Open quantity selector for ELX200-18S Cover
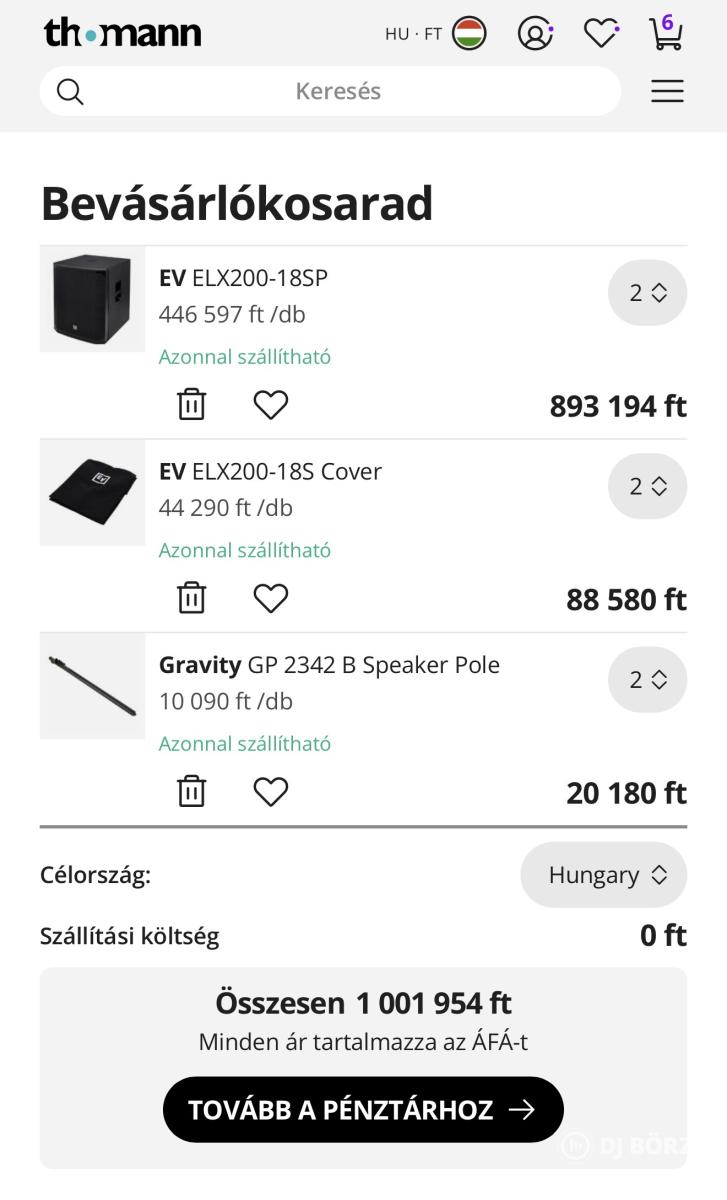The width and height of the screenshot is (727, 1200). (647, 486)
